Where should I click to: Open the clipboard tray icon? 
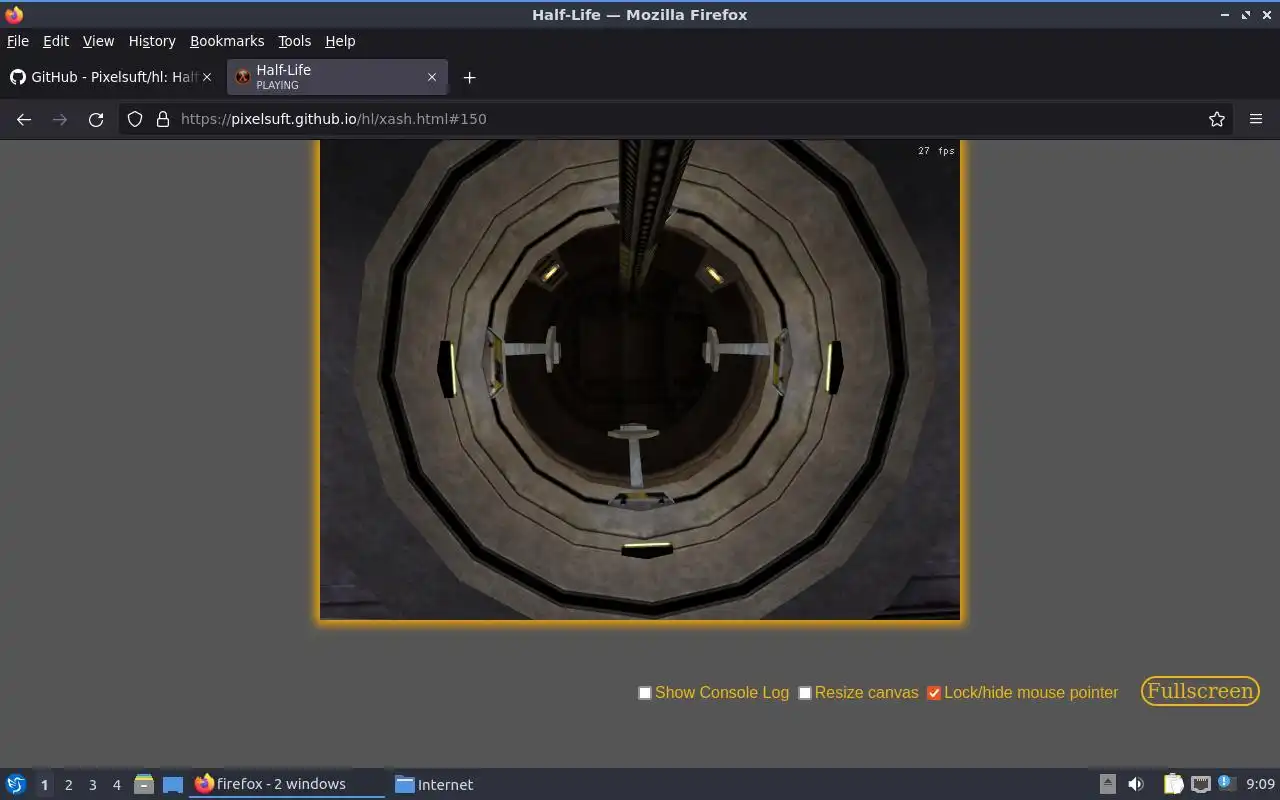tap(1173, 784)
